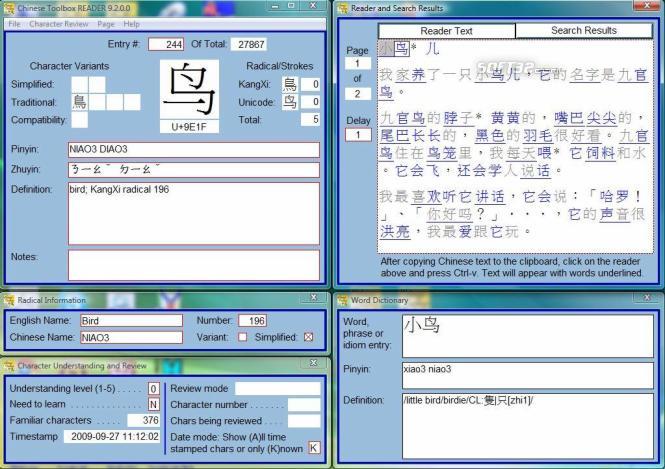665x469 pixels.
Task: Click the Chars being reviewed field
Action: (x=304, y=421)
